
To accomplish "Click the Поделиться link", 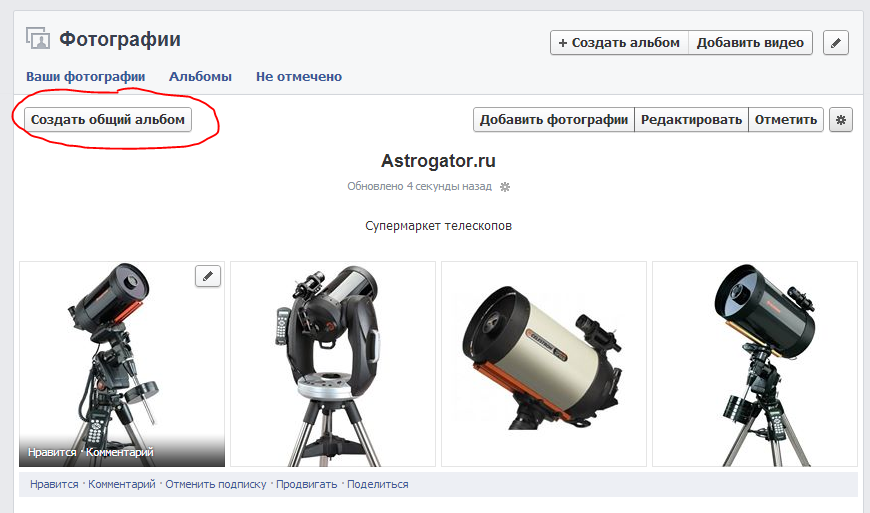I will coord(378,484).
